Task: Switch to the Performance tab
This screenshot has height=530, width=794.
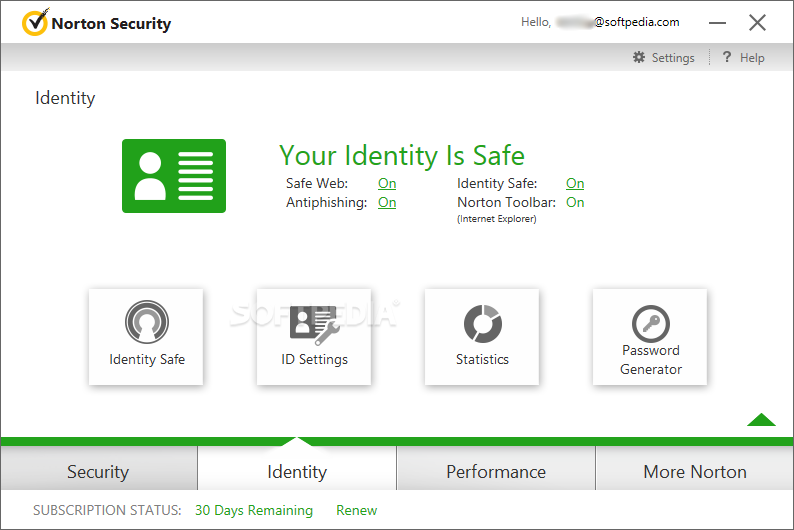Action: point(496,468)
